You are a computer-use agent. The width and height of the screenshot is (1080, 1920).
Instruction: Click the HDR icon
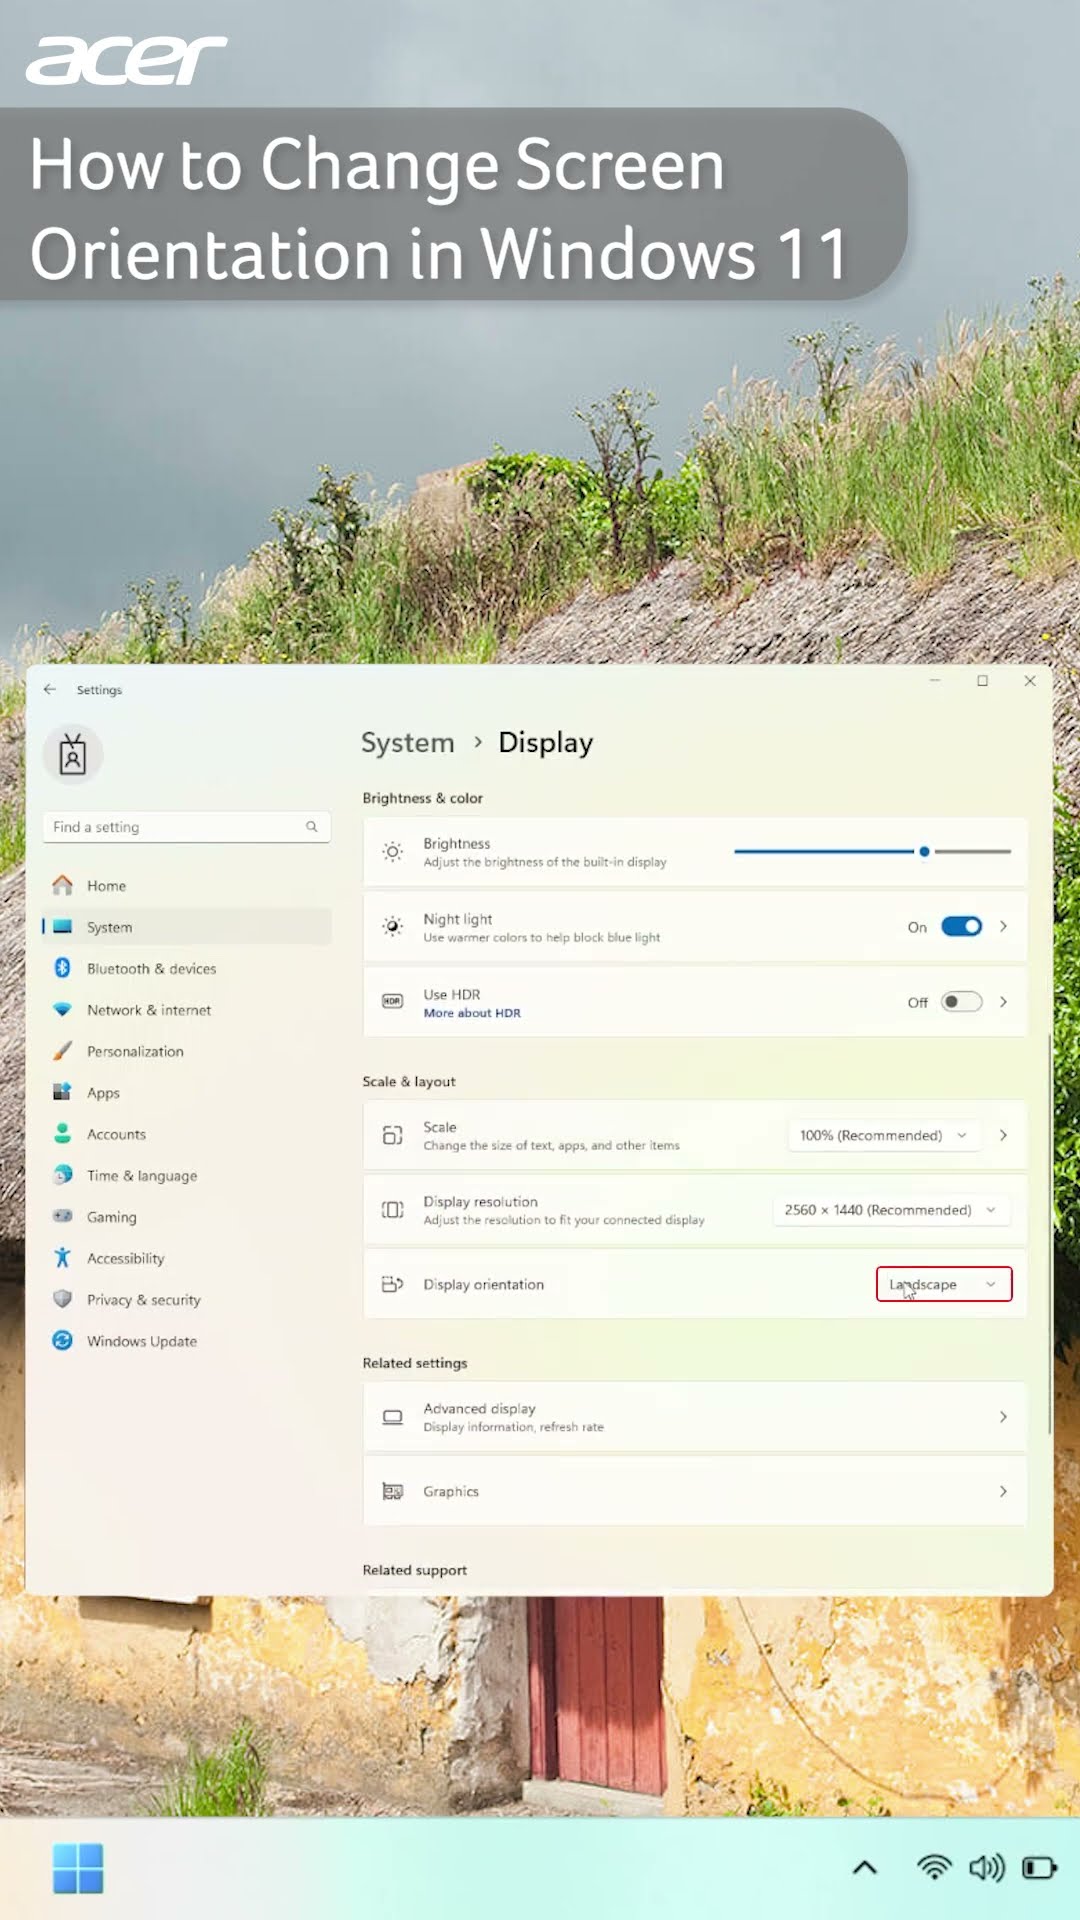pyautogui.click(x=393, y=1001)
